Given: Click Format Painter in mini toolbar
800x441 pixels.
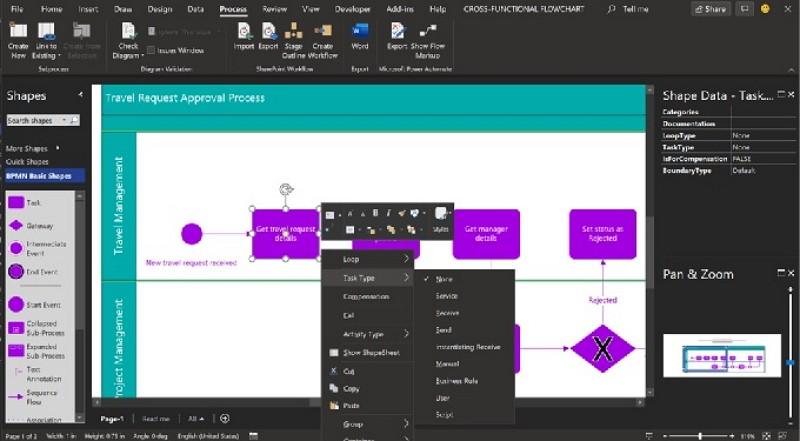Looking at the screenshot, I should tap(401, 213).
